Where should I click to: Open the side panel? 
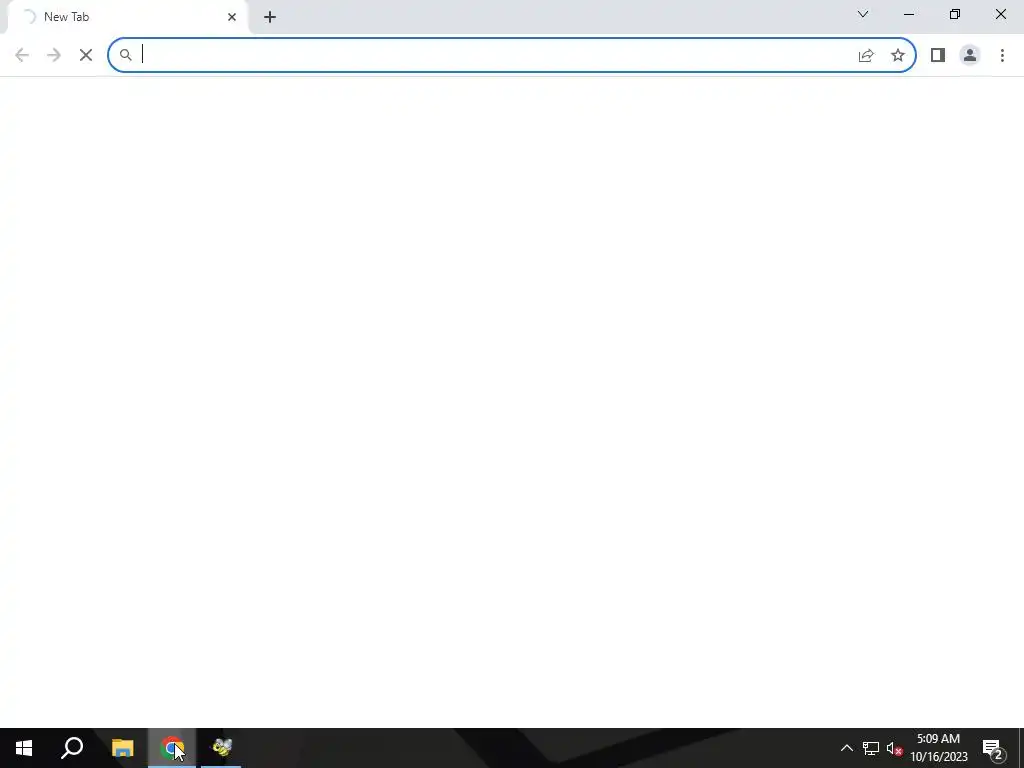(x=938, y=56)
